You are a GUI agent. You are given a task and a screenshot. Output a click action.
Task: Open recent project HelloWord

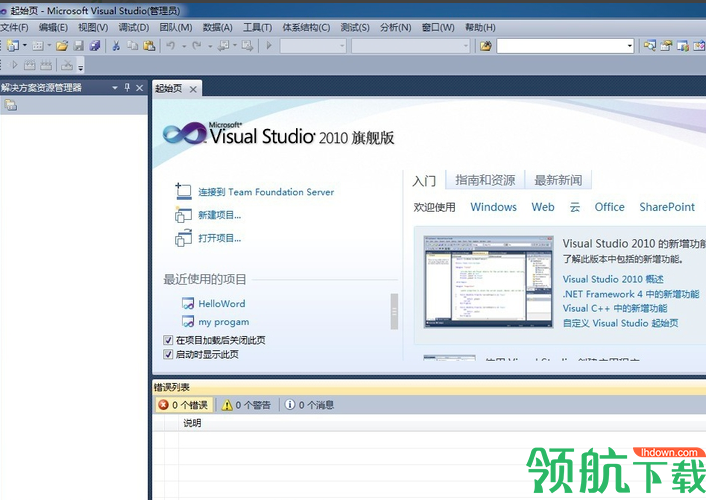[222, 304]
